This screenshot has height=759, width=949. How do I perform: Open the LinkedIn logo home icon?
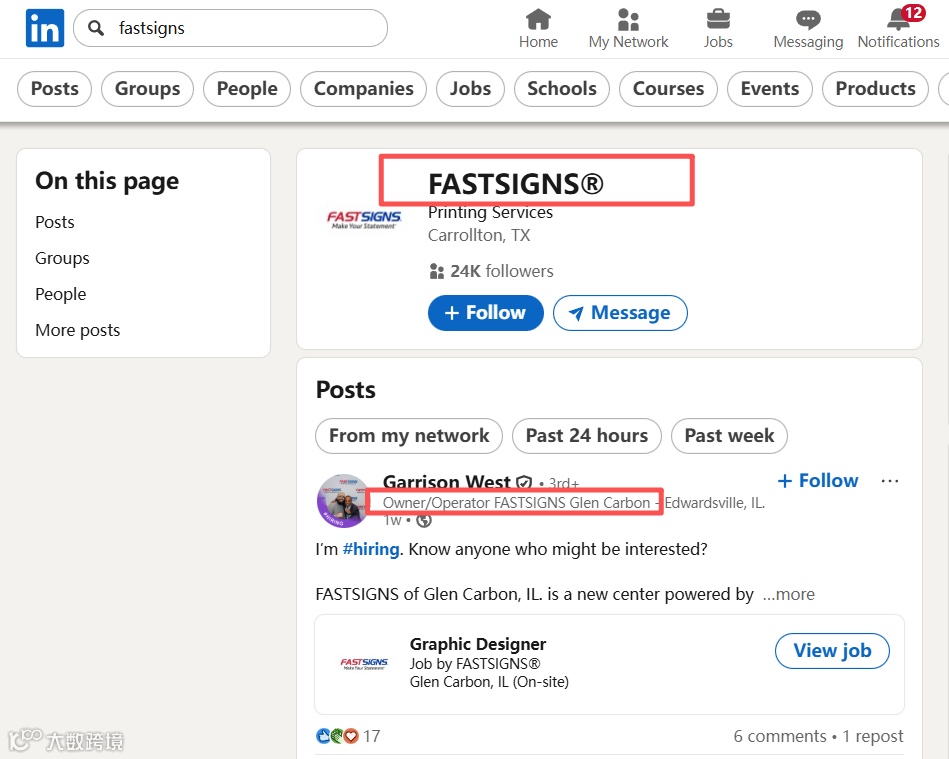[45, 28]
